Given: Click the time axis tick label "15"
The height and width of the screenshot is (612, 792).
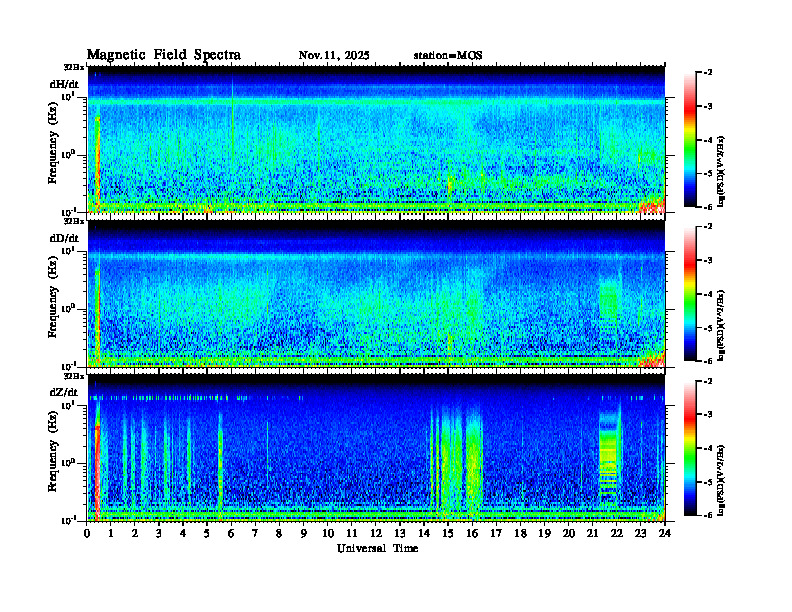Looking at the screenshot, I should tap(448, 533).
